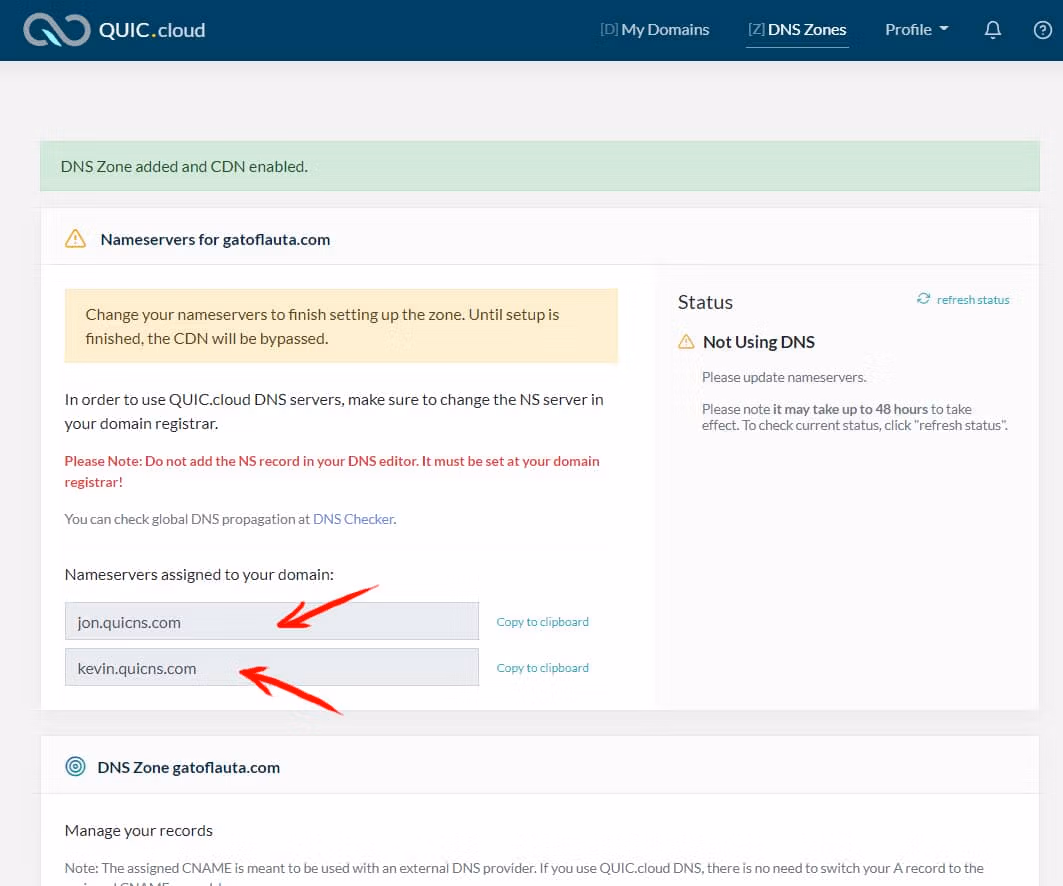Click 'Not Using DNS' status text

(x=759, y=342)
